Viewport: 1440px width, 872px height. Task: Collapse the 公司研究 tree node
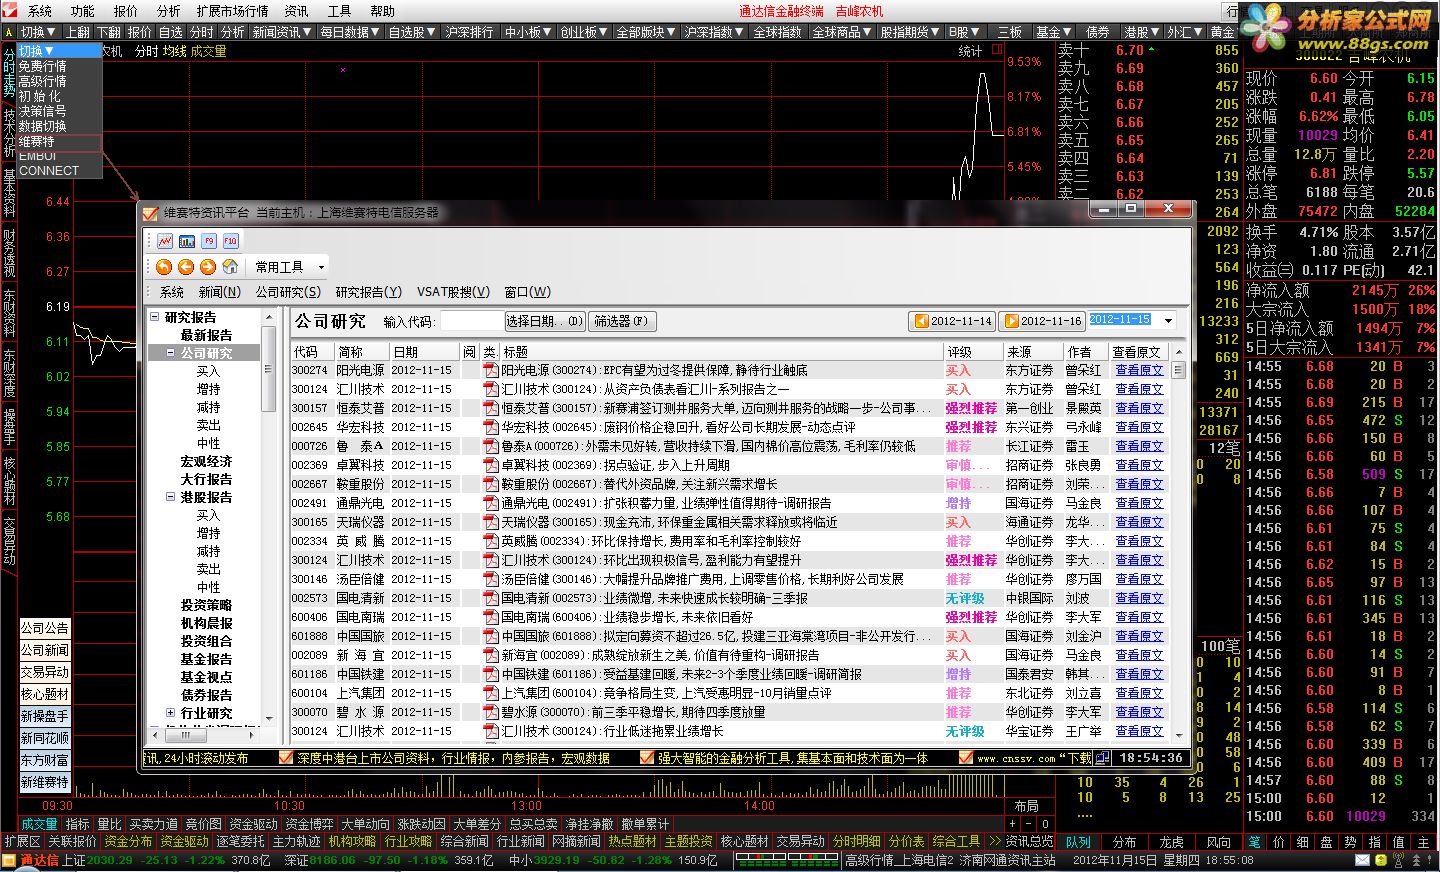(171, 353)
